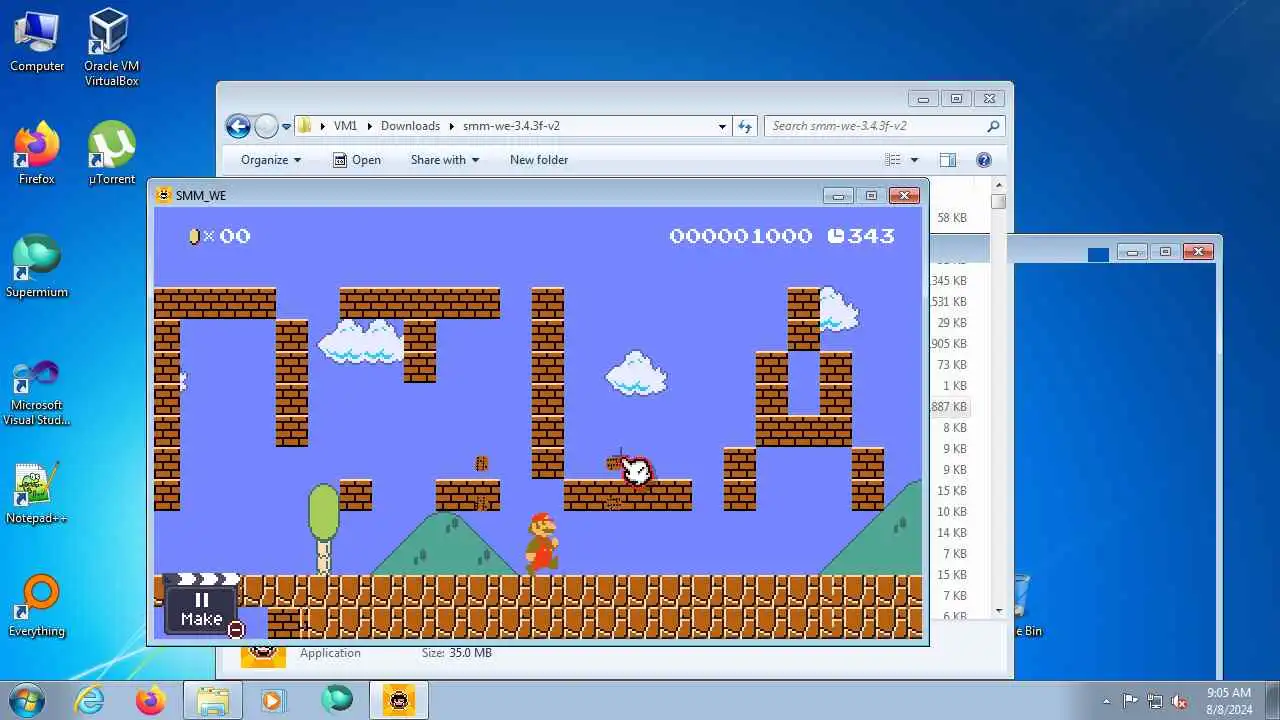Click the score 000001000 in game
The height and width of the screenshot is (720, 1280).
pyautogui.click(x=740, y=236)
